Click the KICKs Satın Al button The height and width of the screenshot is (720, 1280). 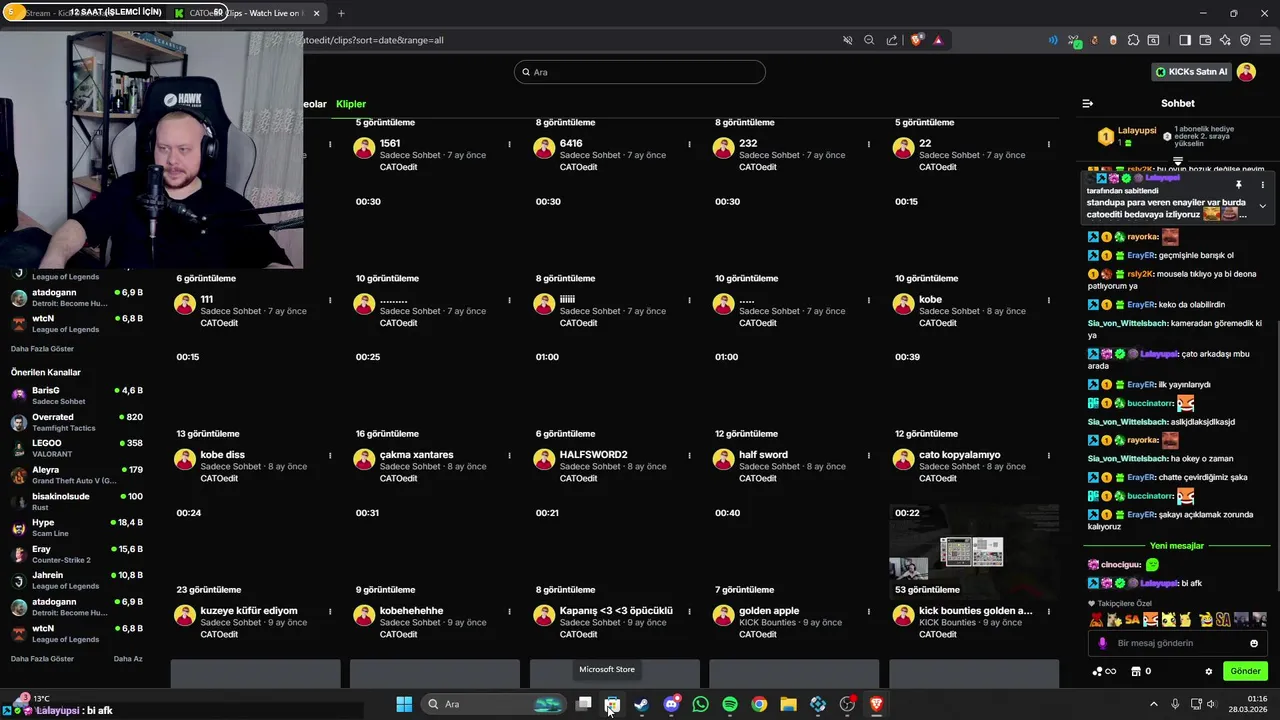(x=1192, y=72)
